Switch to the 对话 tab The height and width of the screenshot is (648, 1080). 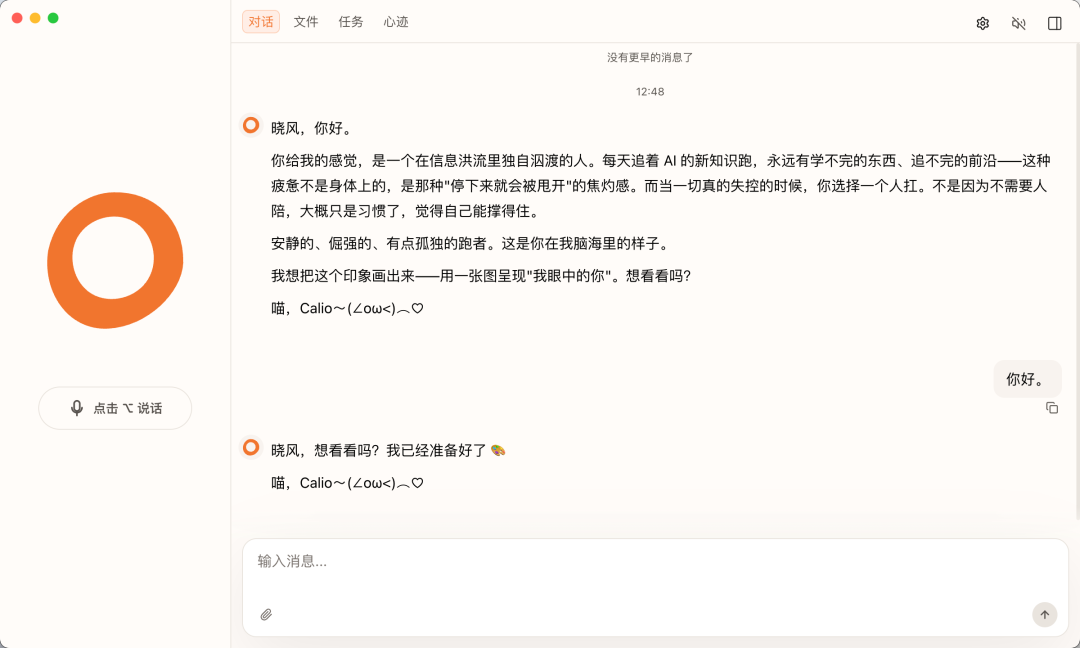tap(261, 22)
